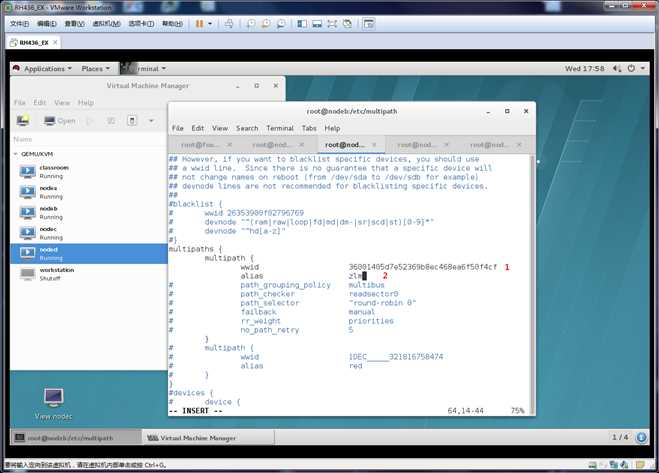Click the root@nodeb taskbar window button
The width and height of the screenshot is (659, 473).
pyautogui.click(x=76, y=438)
